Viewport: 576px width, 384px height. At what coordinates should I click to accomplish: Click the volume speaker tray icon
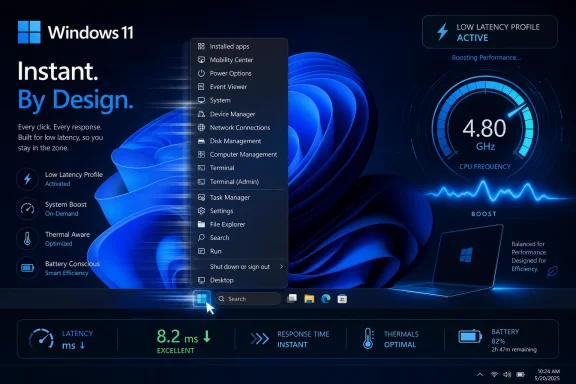(x=507, y=374)
